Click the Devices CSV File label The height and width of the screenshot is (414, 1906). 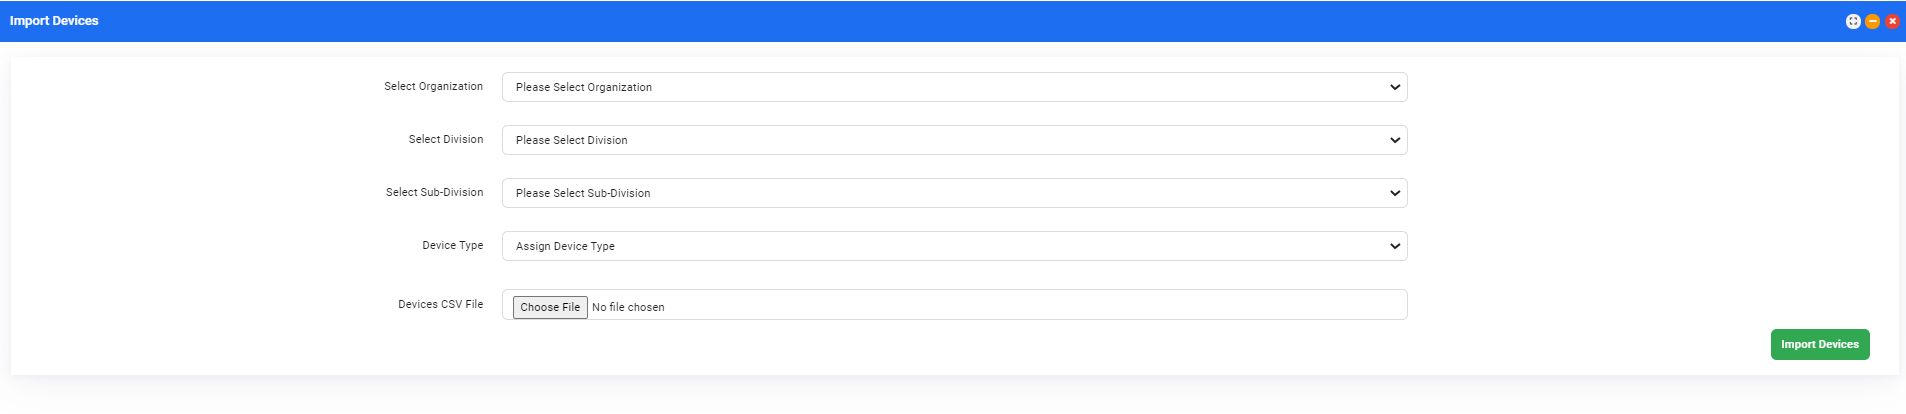click(440, 305)
